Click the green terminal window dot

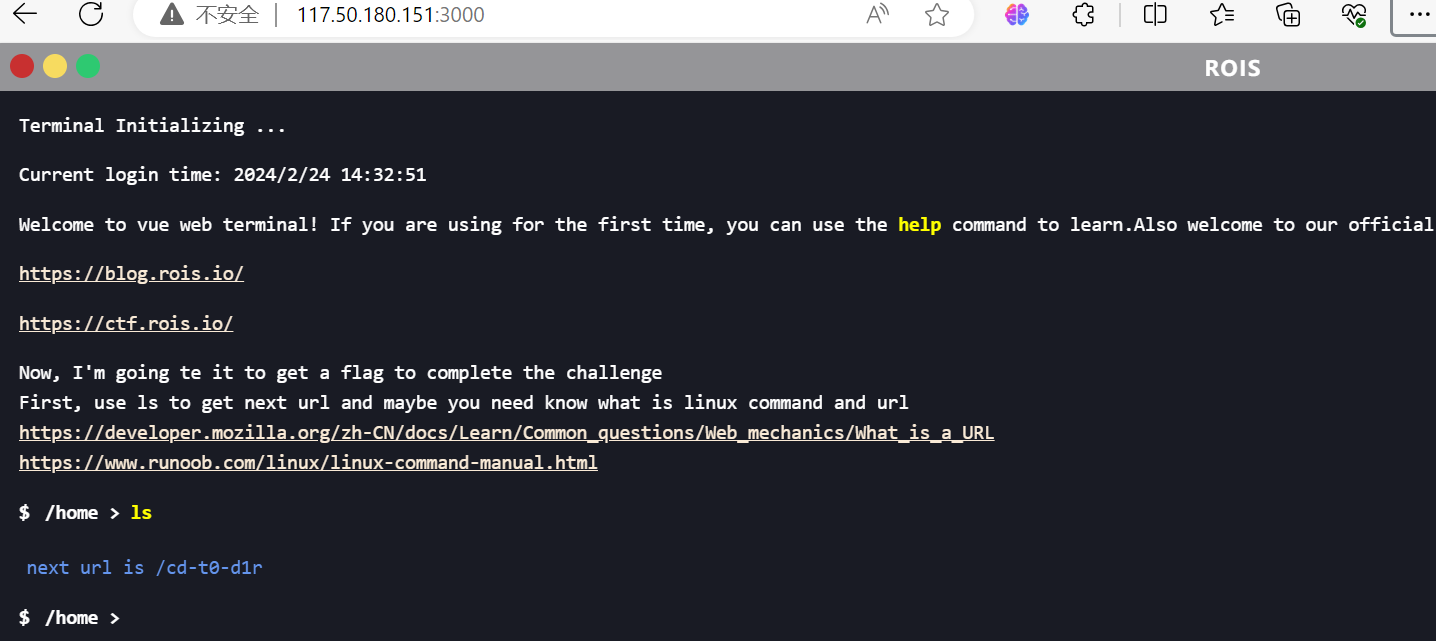pos(88,66)
